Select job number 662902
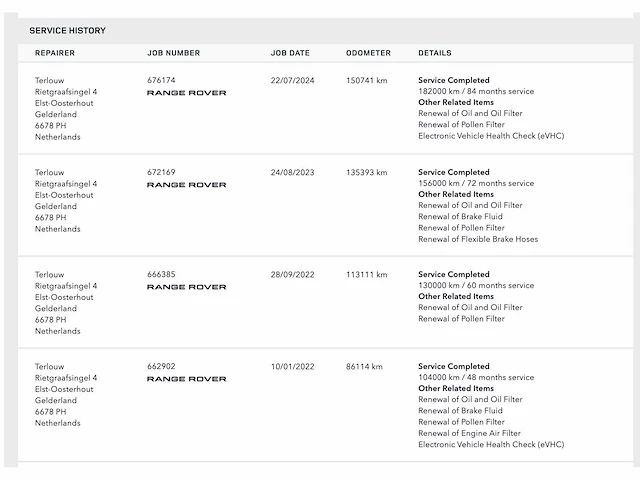 click(x=161, y=366)
